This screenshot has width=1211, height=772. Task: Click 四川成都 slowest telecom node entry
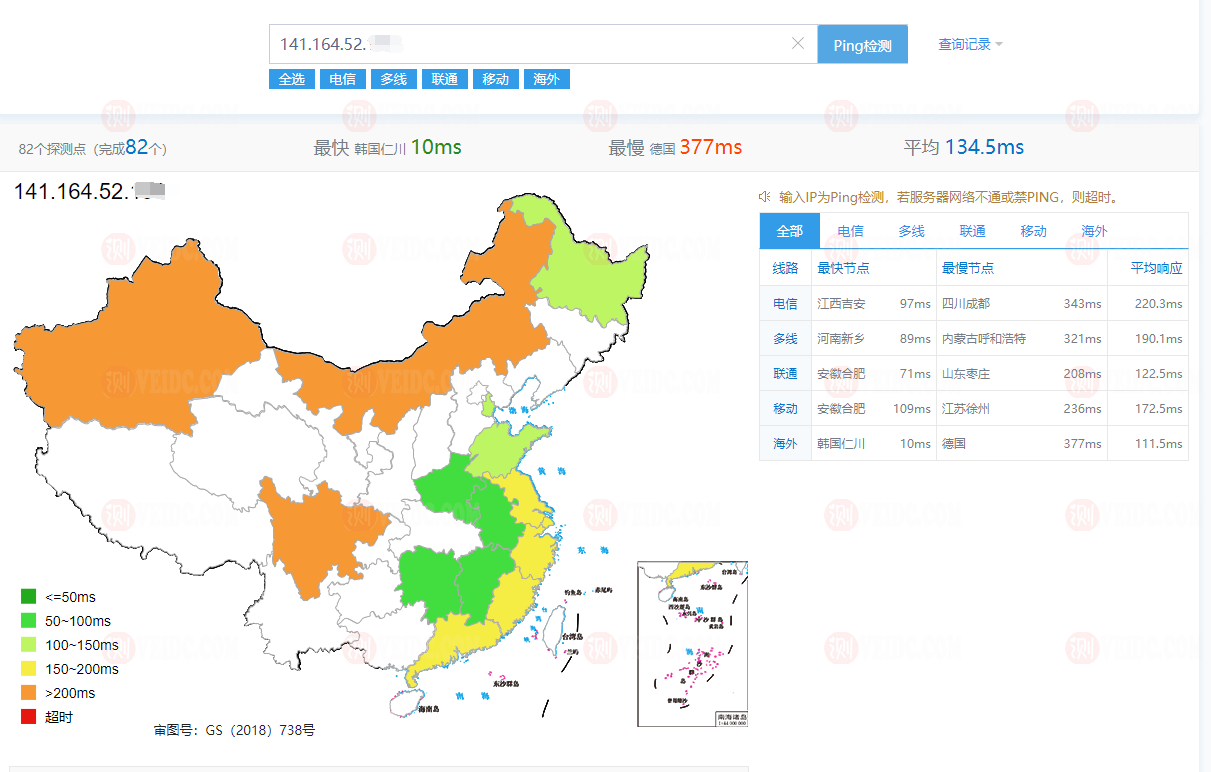click(x=965, y=303)
